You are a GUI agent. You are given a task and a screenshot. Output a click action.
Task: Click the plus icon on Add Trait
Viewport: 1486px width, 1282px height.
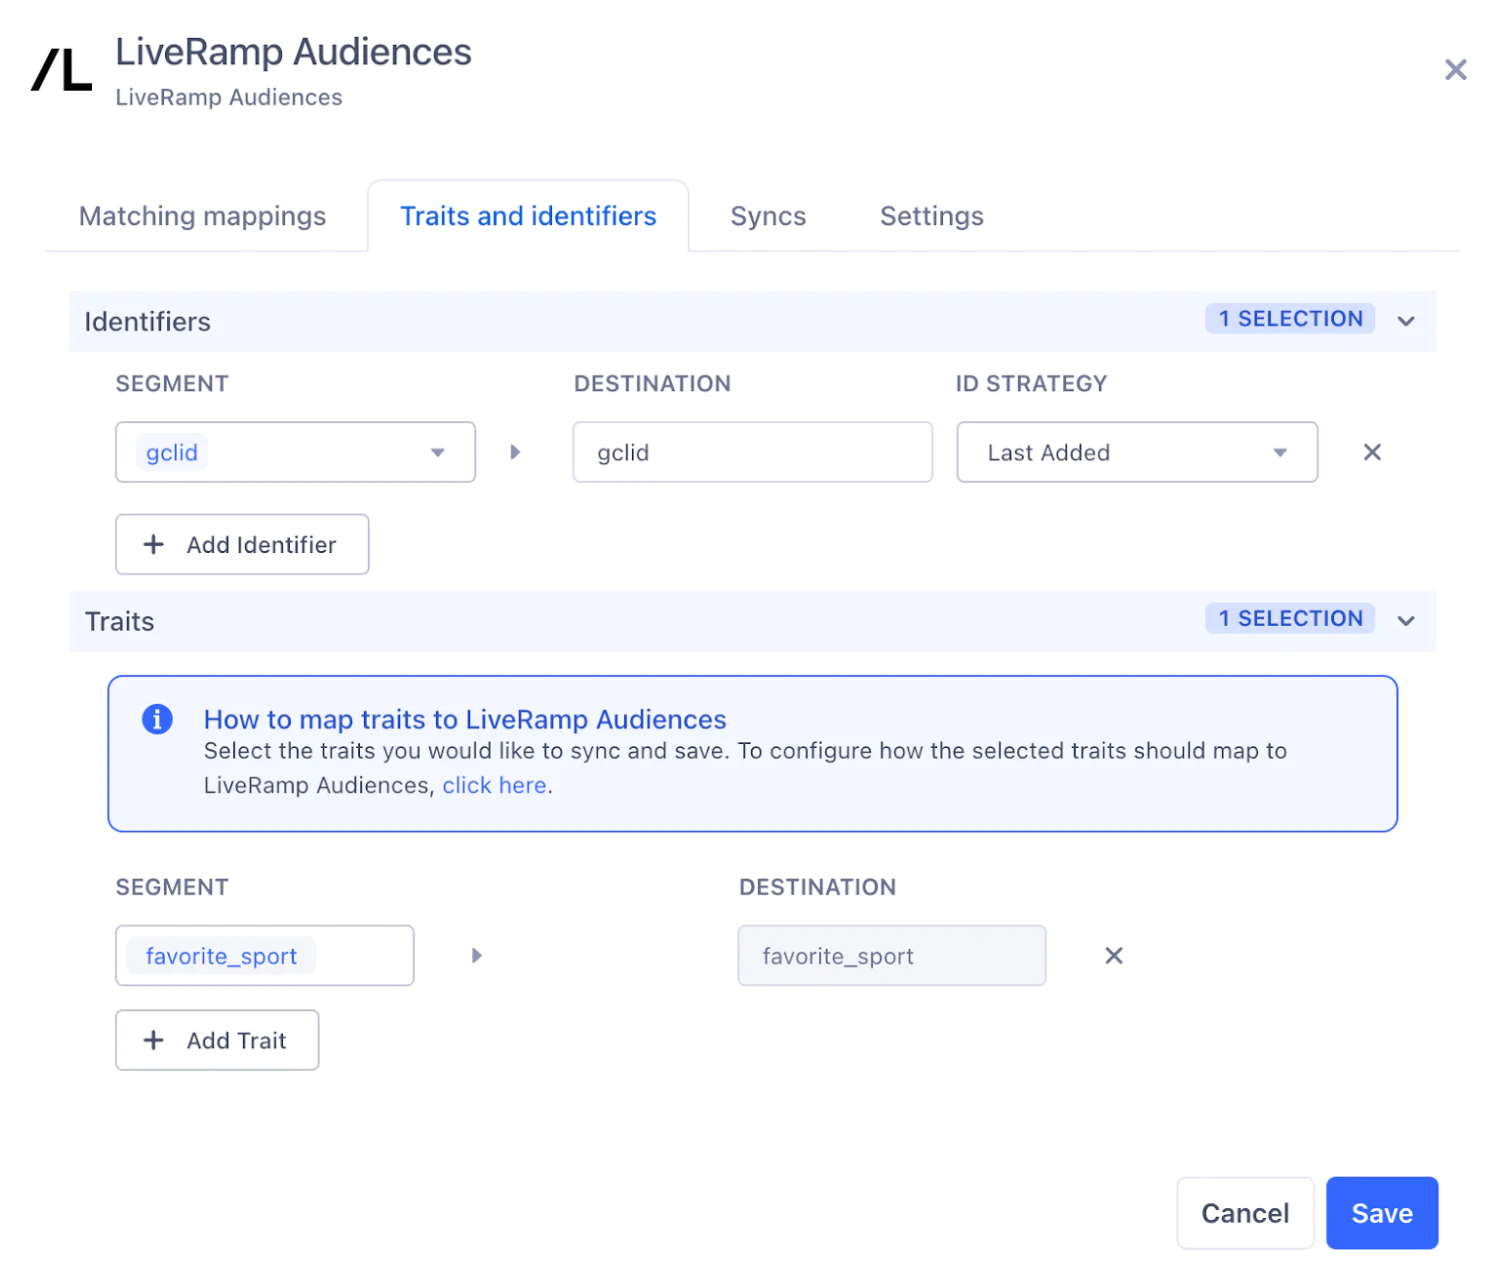tap(153, 1040)
